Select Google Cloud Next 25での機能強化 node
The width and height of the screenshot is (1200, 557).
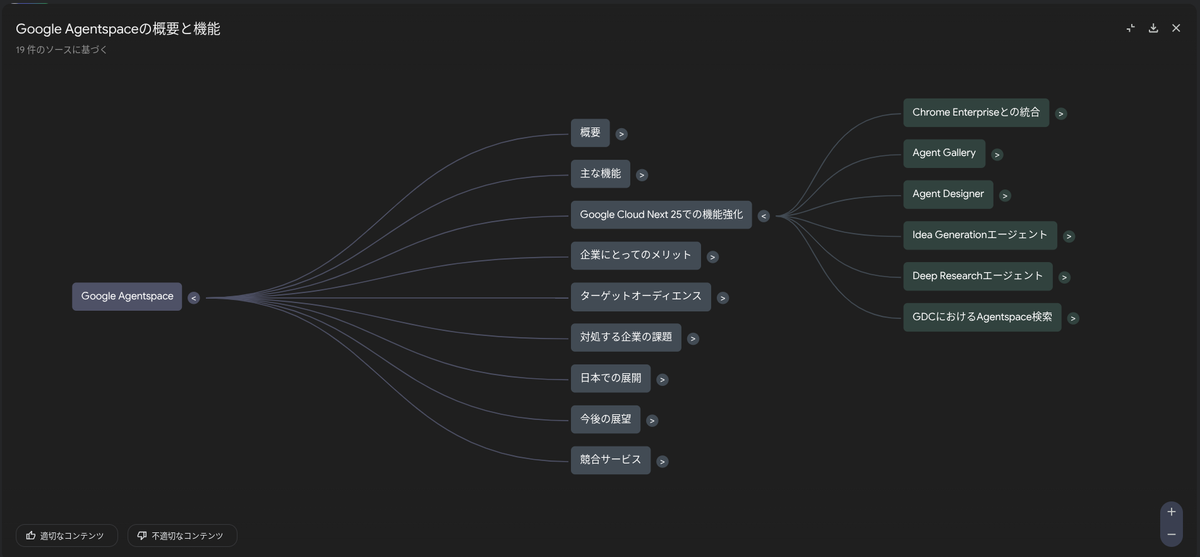[661, 214]
